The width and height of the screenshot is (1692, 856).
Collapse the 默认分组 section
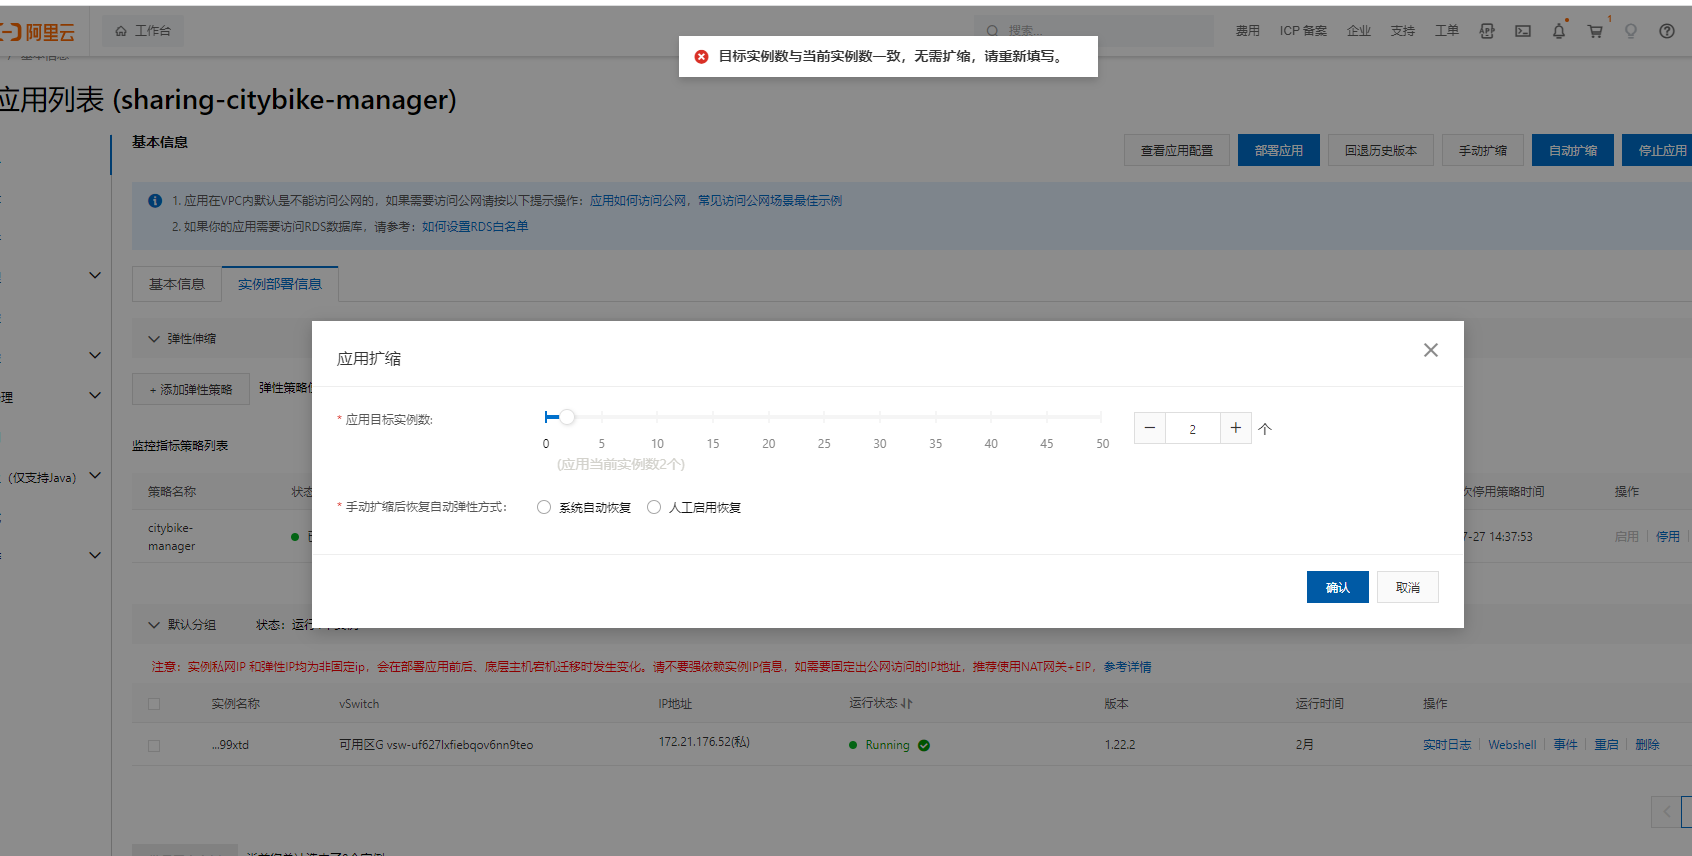tap(154, 625)
